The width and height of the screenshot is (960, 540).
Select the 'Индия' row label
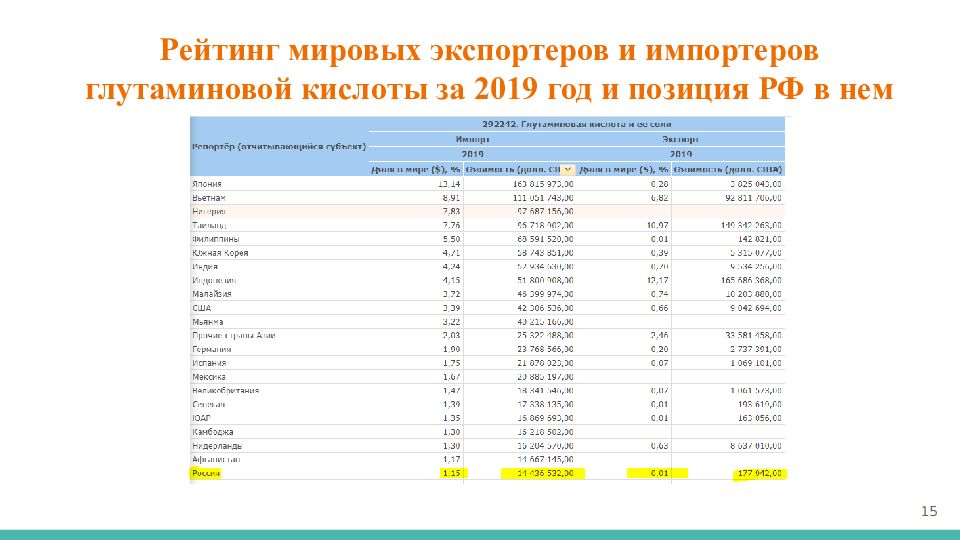coord(205,266)
